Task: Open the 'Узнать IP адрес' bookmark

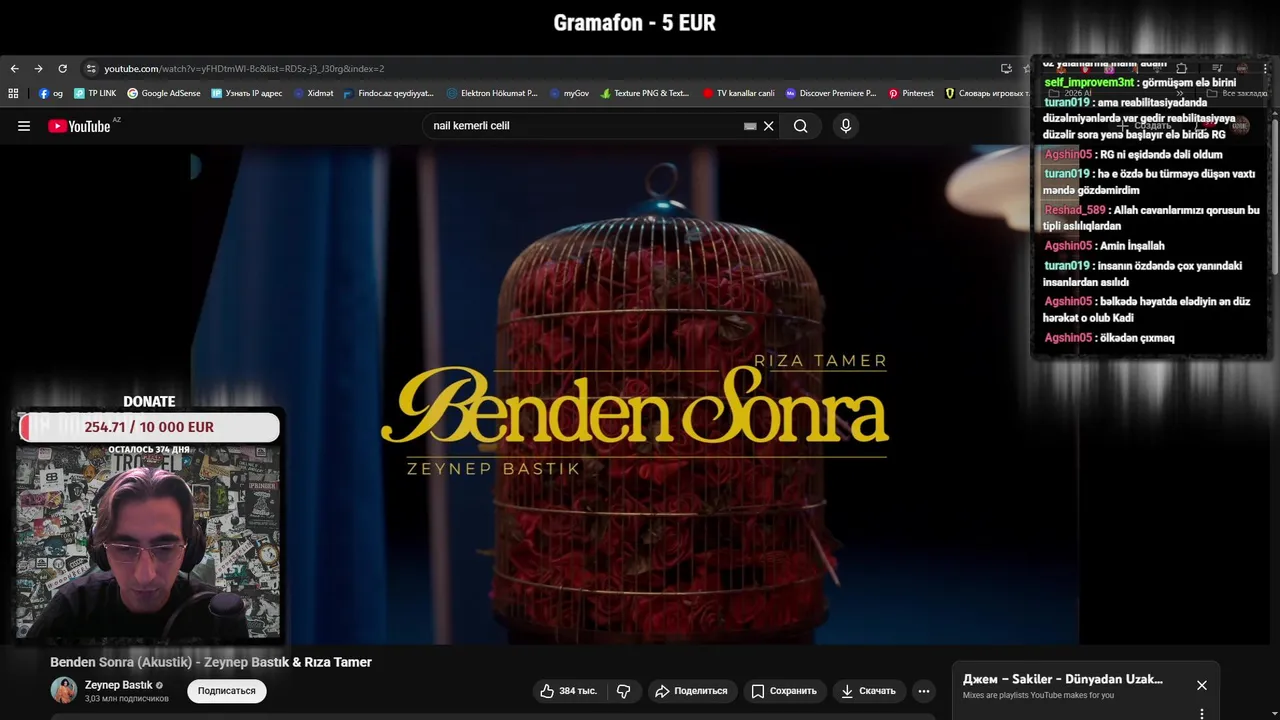Action: (247, 93)
